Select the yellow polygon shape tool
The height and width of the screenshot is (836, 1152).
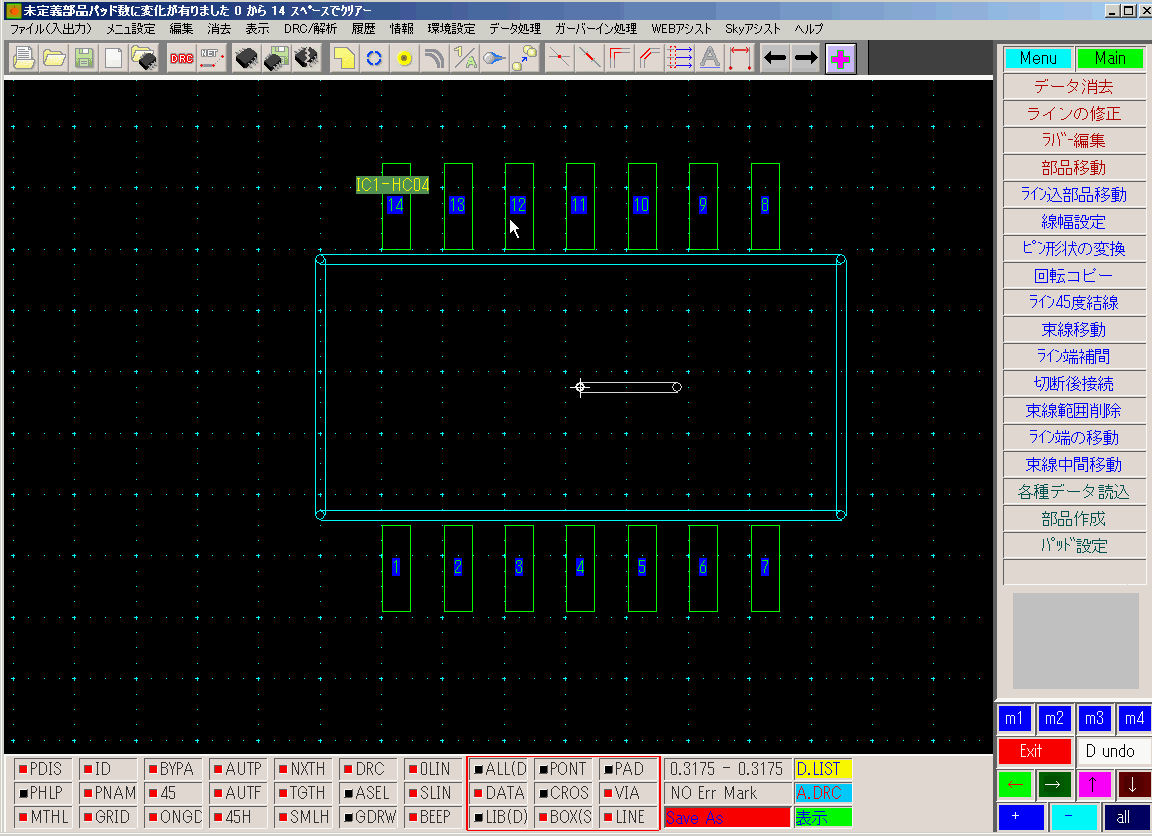343,58
